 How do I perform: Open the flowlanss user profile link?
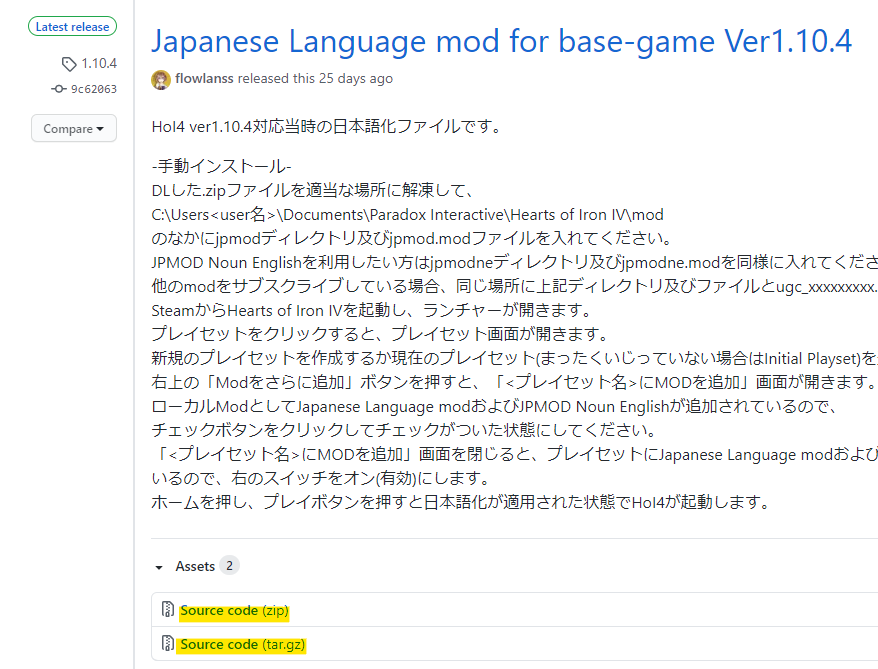[204, 78]
